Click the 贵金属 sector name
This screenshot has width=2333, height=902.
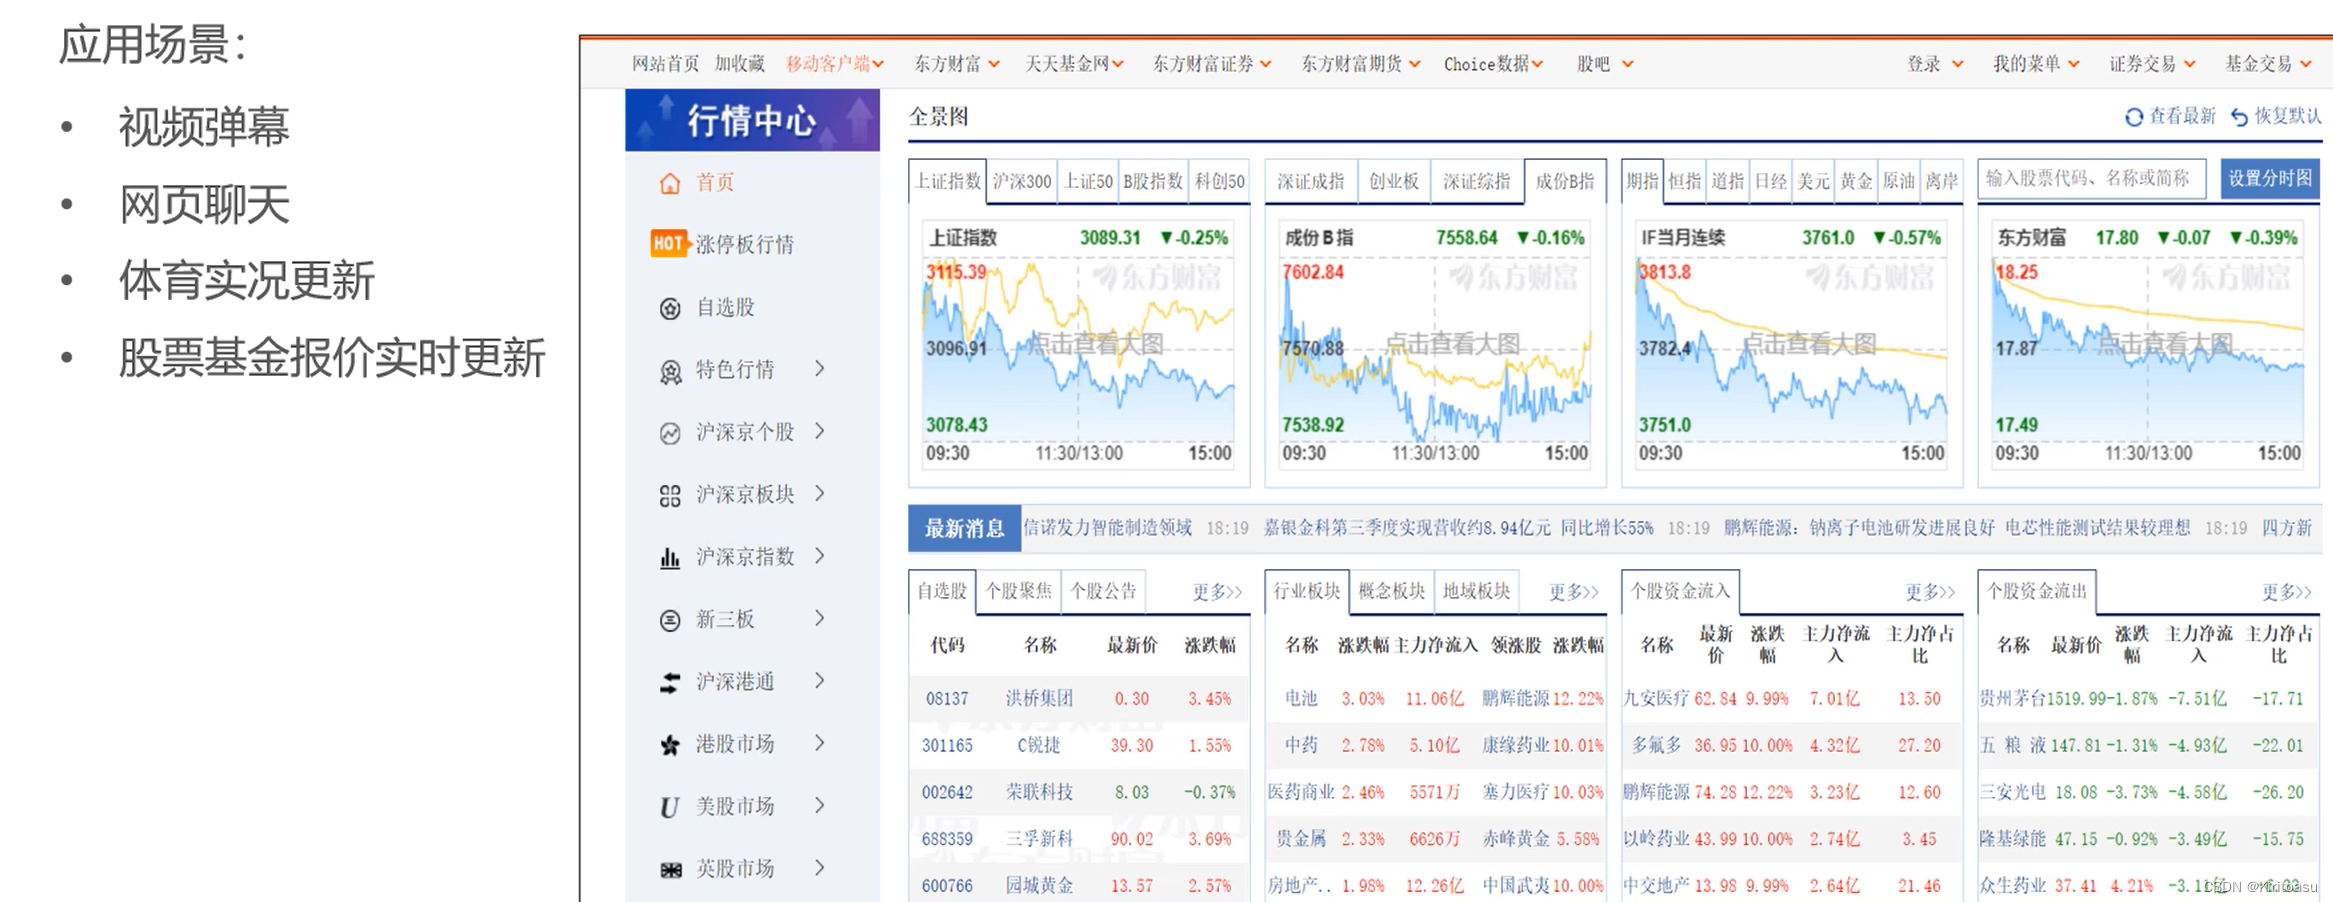(1301, 839)
